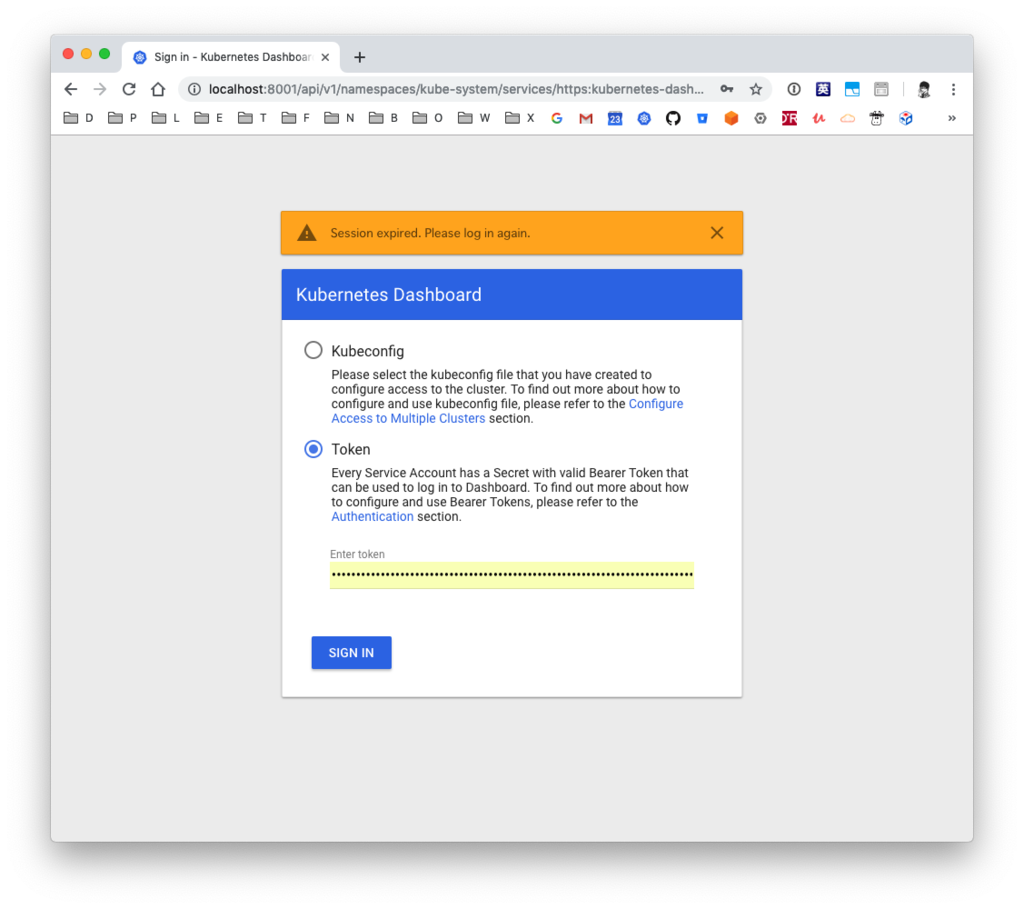Open a new browser tab
Viewport: 1024px width, 909px height.
pos(359,57)
